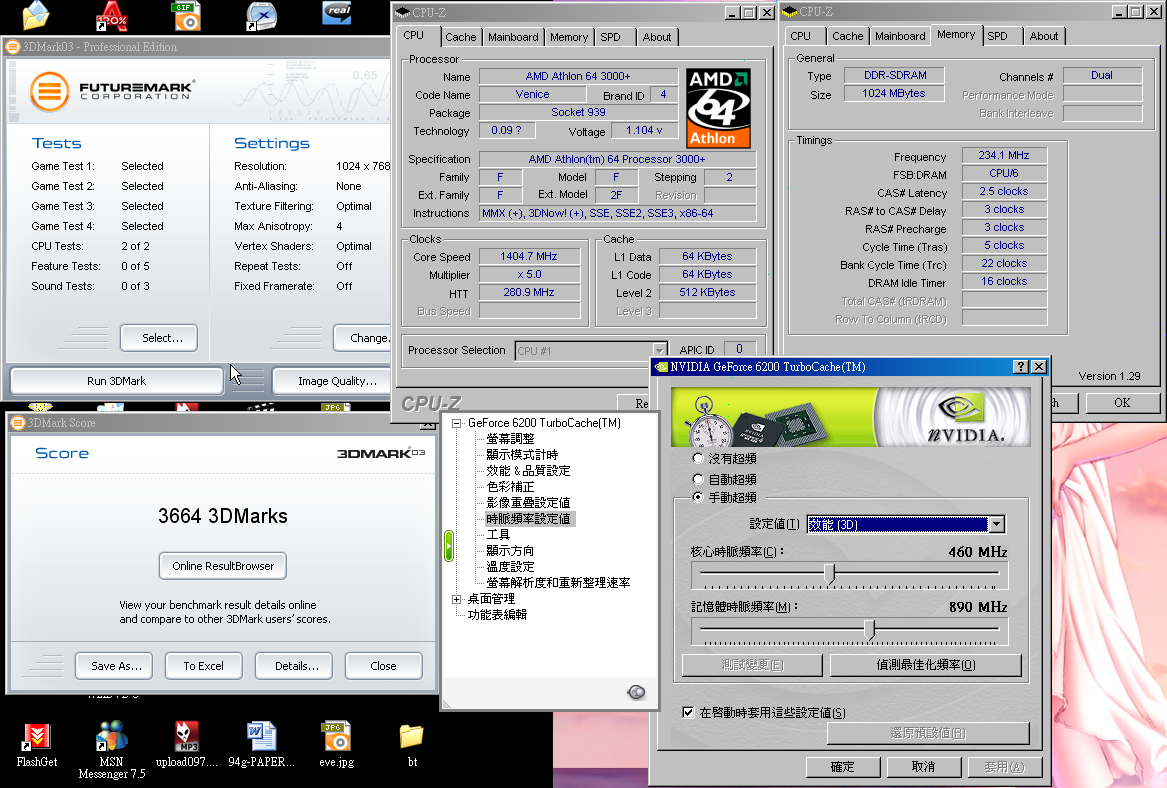
Task: Open the MSN Messenger 7.5 desktop icon
Action: (112, 737)
